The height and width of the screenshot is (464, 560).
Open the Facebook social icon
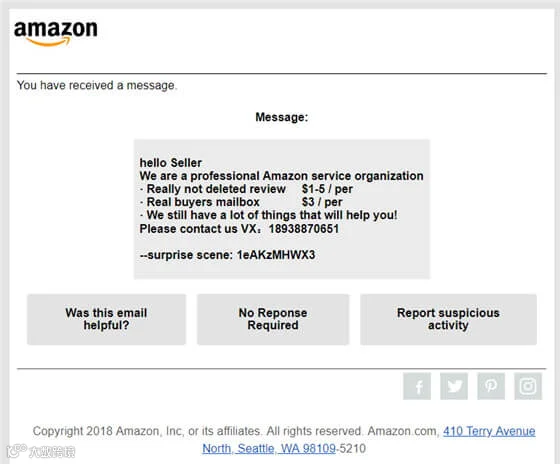coord(417,386)
